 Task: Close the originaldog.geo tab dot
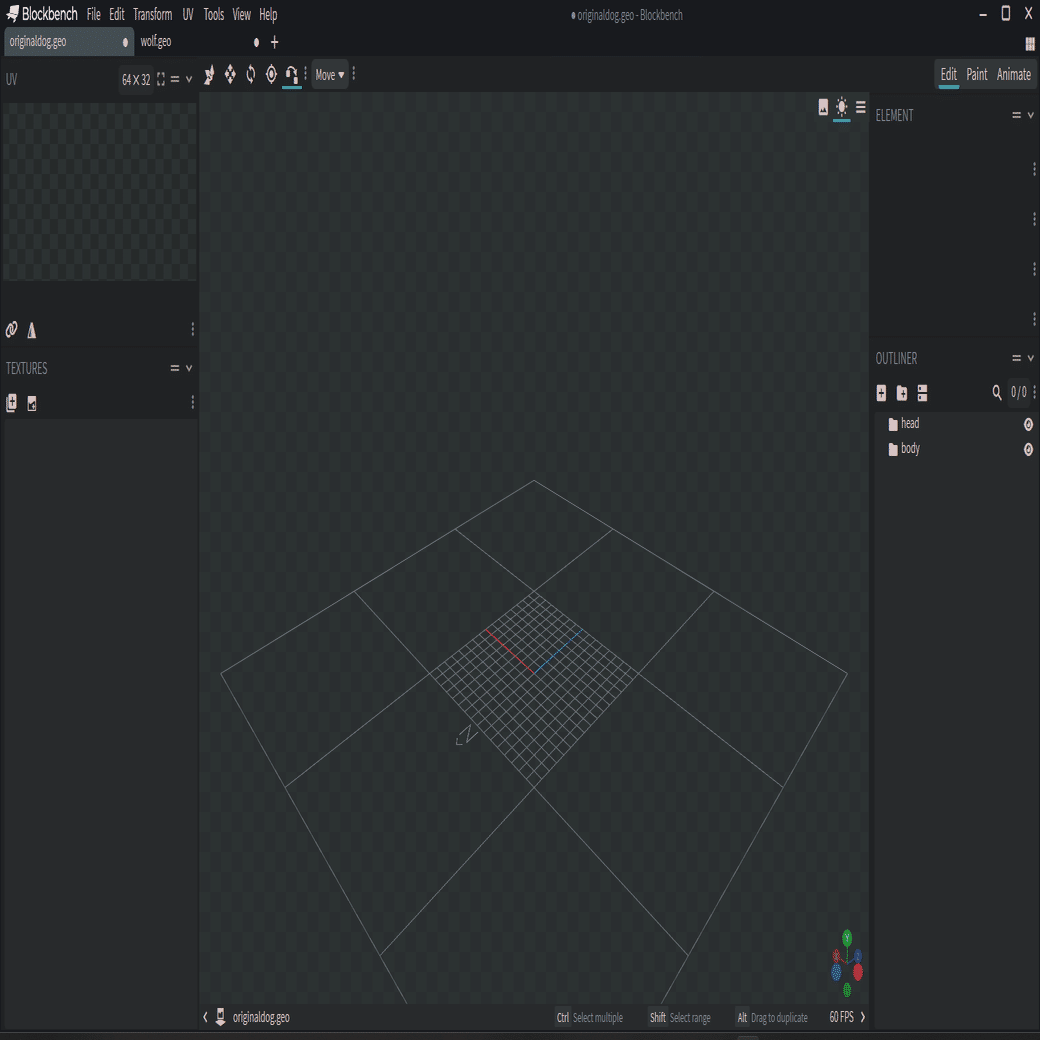(x=125, y=42)
